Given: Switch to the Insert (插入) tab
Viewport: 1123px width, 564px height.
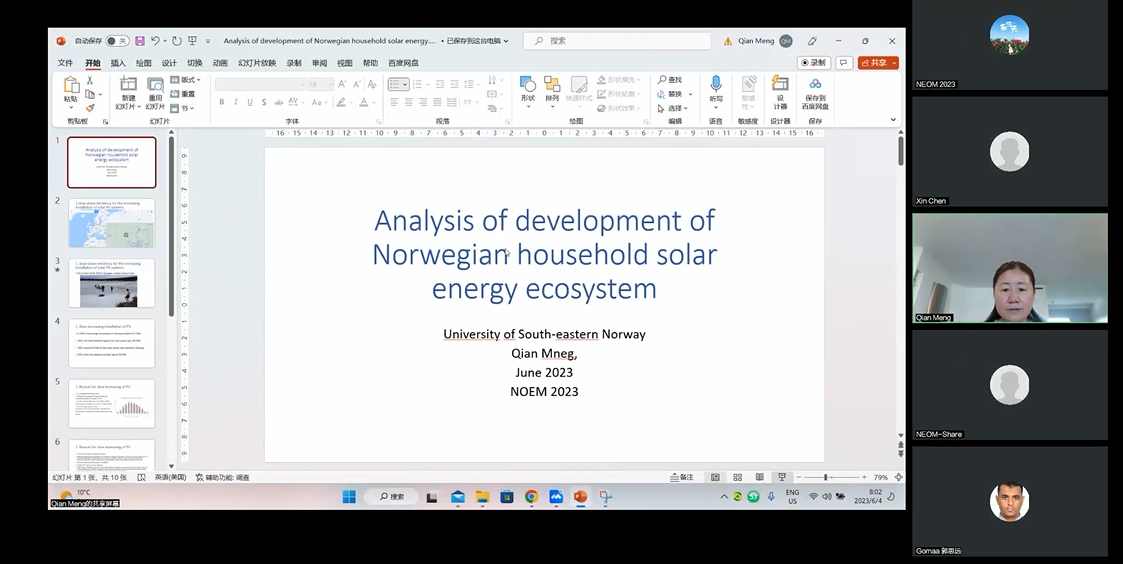Looking at the screenshot, I should [x=118, y=63].
